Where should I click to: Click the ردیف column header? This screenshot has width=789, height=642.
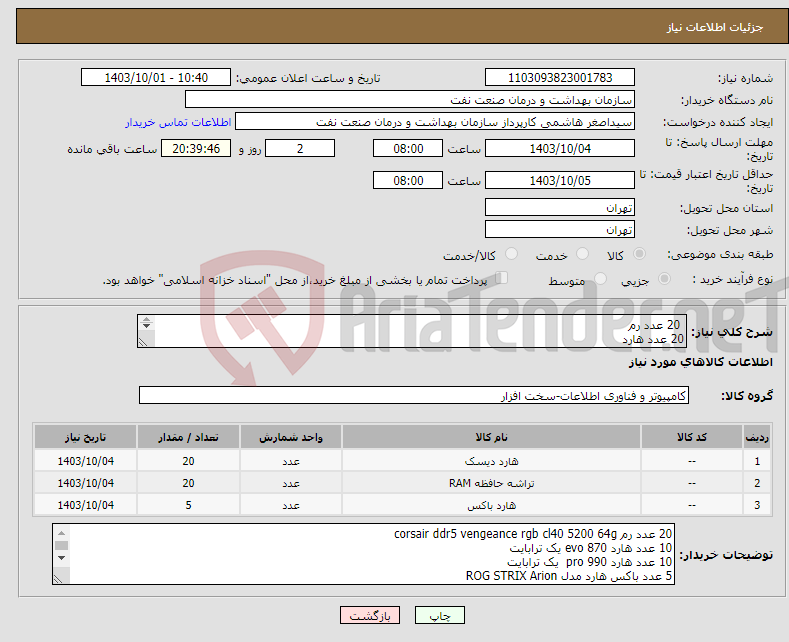[757, 437]
